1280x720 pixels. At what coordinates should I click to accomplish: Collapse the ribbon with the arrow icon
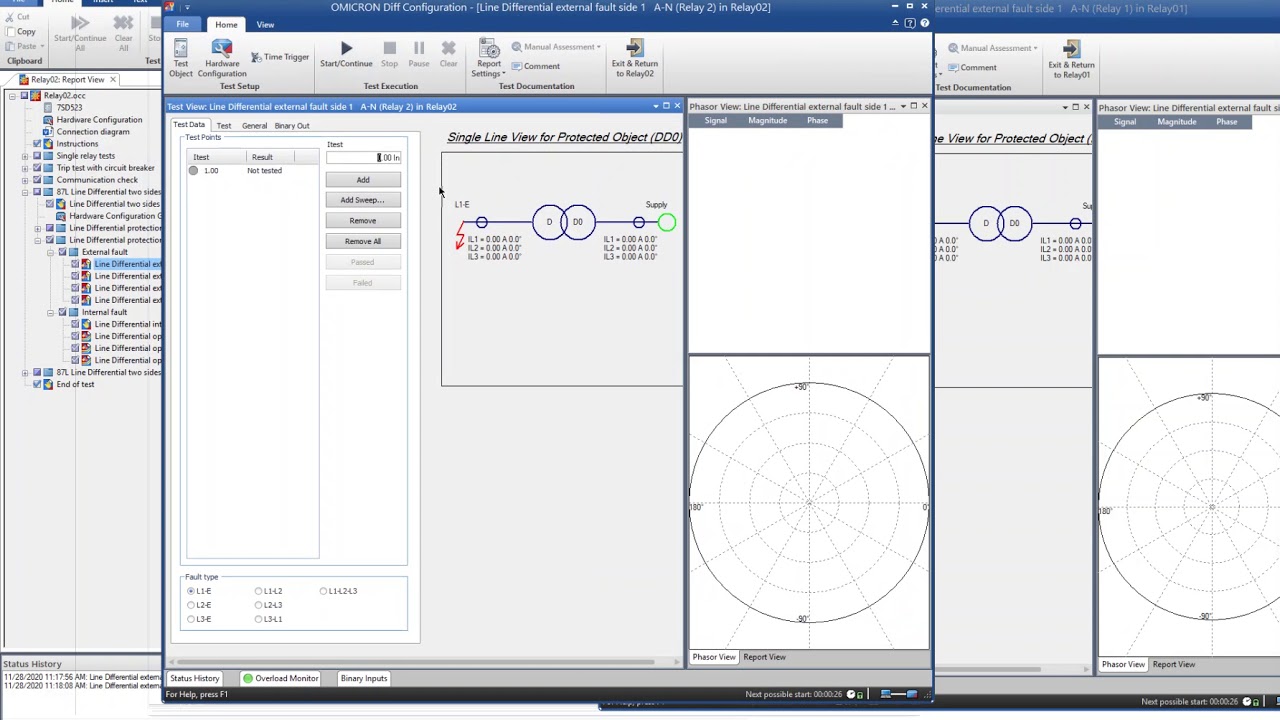[x=896, y=23]
